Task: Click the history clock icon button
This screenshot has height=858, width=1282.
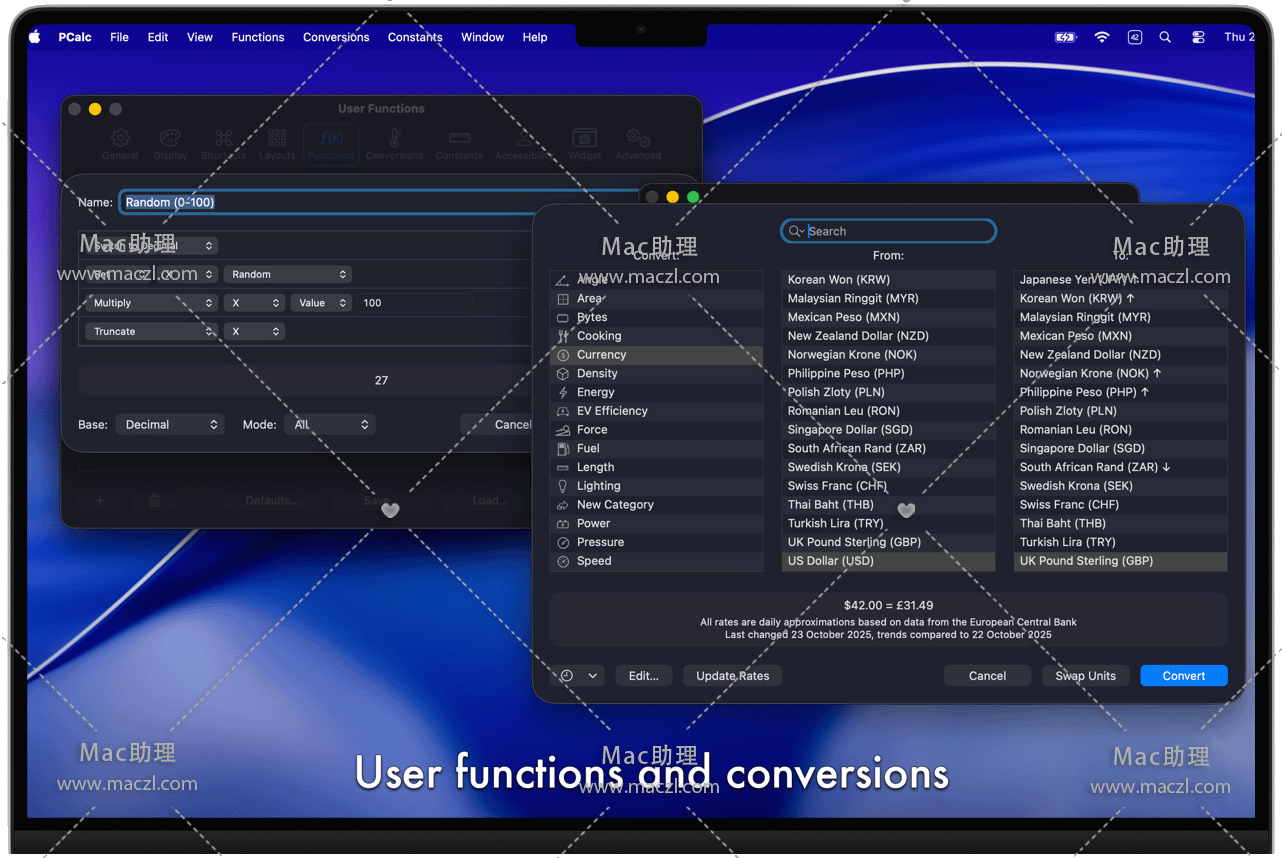Action: [567, 676]
